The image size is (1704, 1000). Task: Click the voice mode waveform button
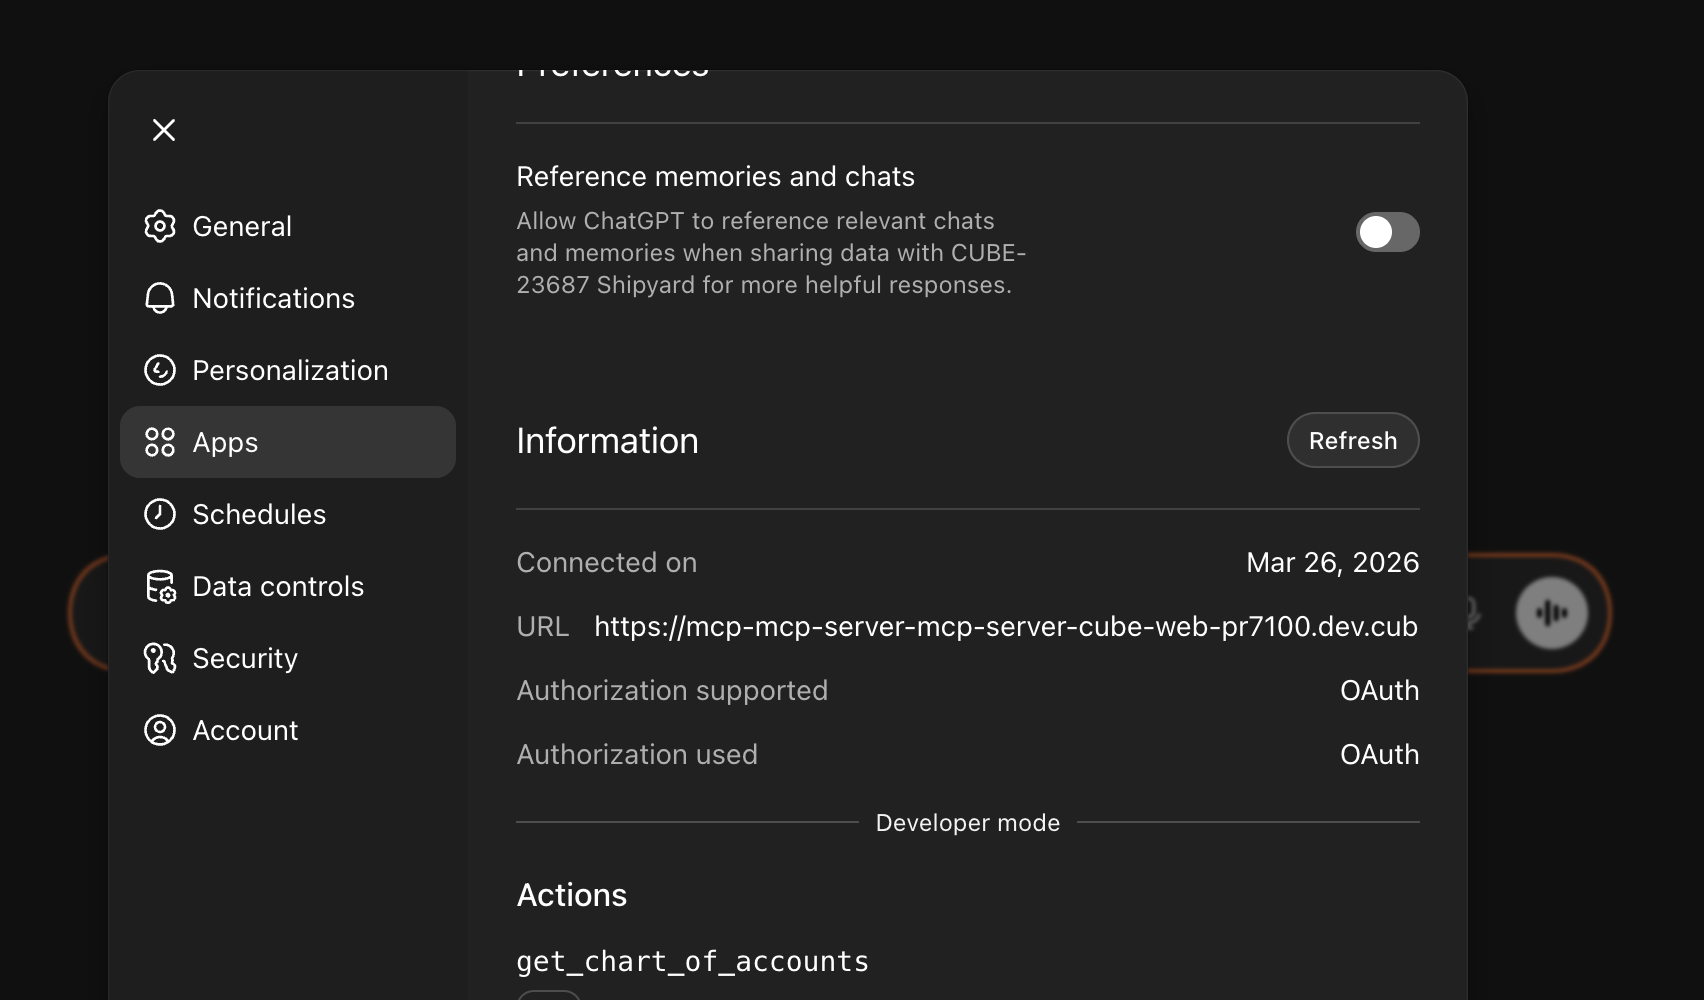click(1551, 613)
